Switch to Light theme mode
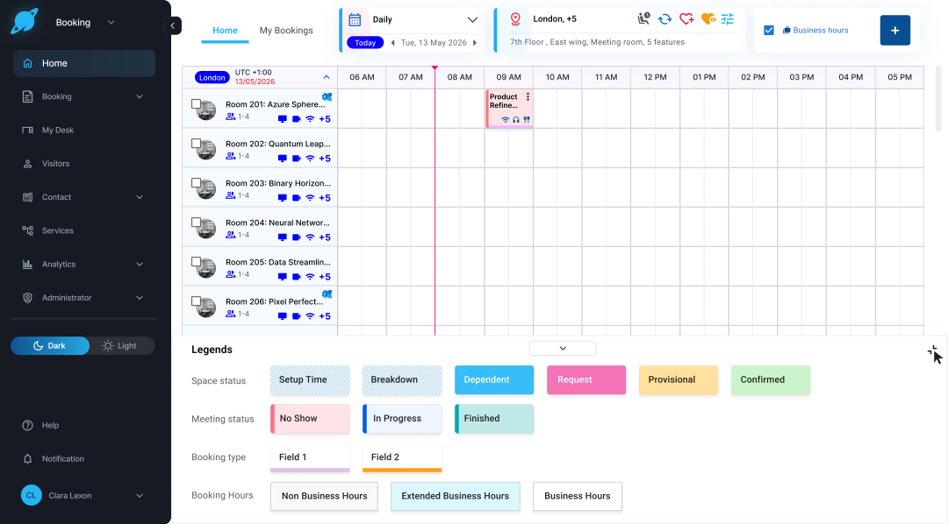This screenshot has width=948, height=524. coord(120,346)
